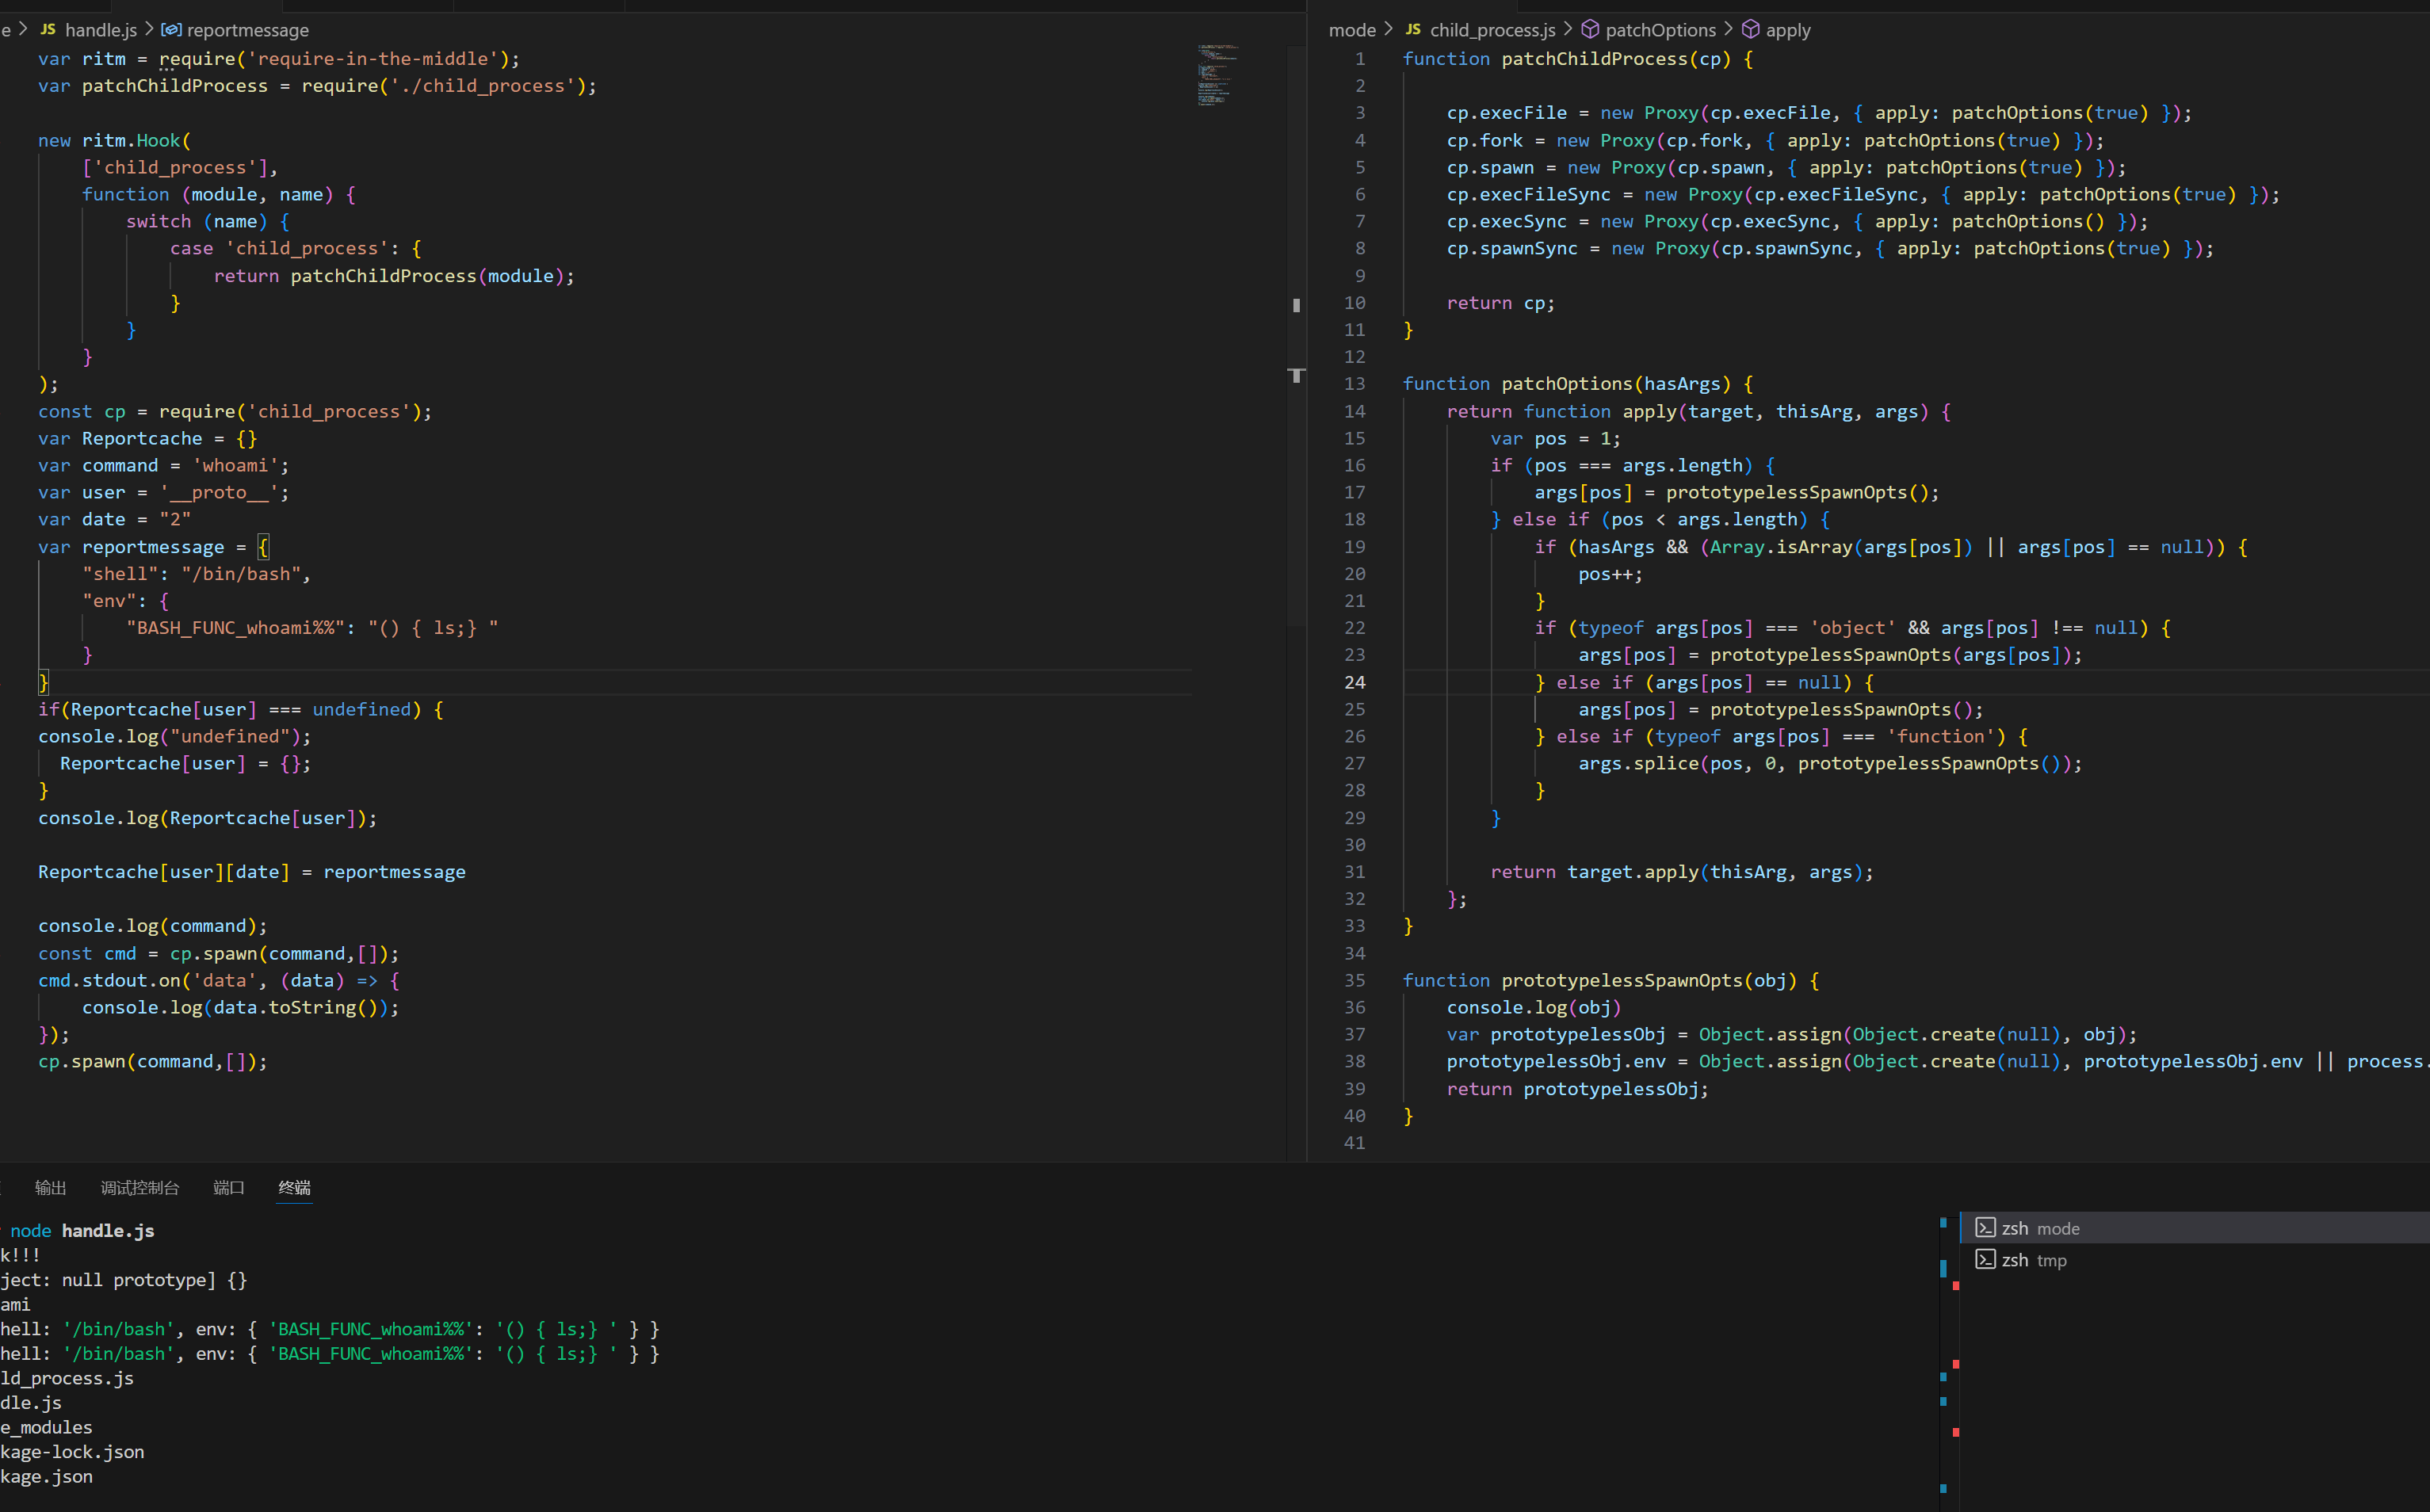The height and width of the screenshot is (1512, 2430).
Task: Switch to the 输出 panel tab
Action: (50, 1187)
